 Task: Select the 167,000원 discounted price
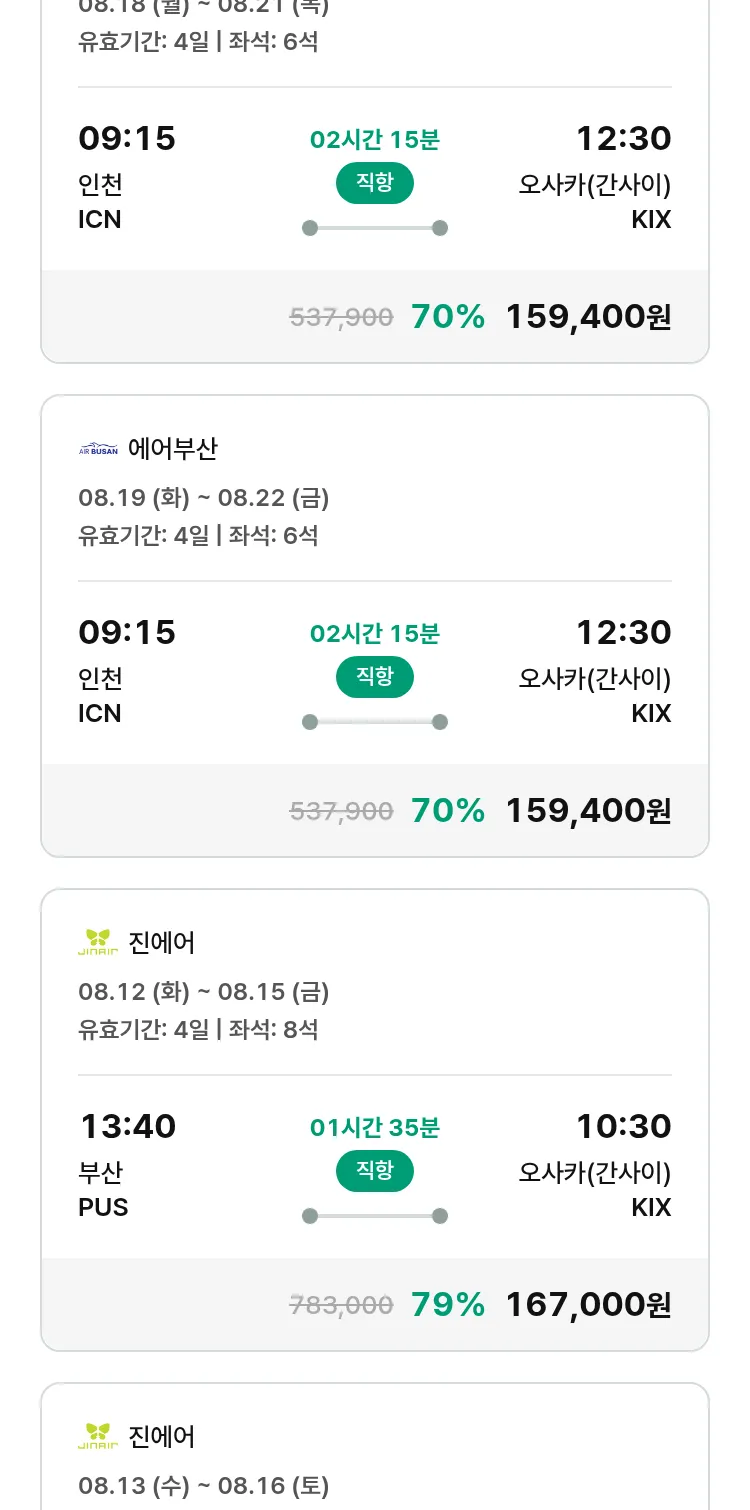click(588, 1304)
